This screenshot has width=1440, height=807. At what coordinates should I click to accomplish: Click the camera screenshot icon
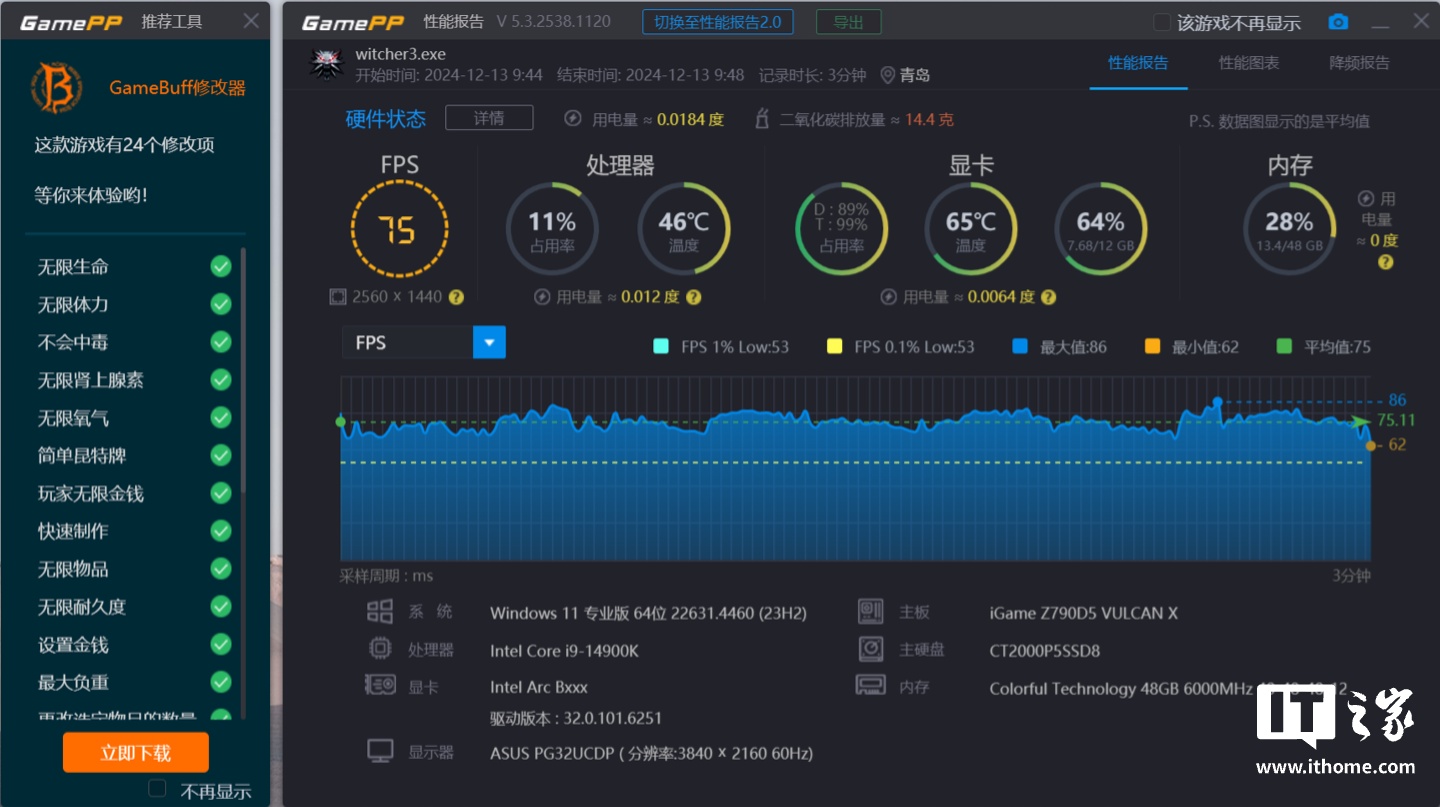tap(1338, 22)
